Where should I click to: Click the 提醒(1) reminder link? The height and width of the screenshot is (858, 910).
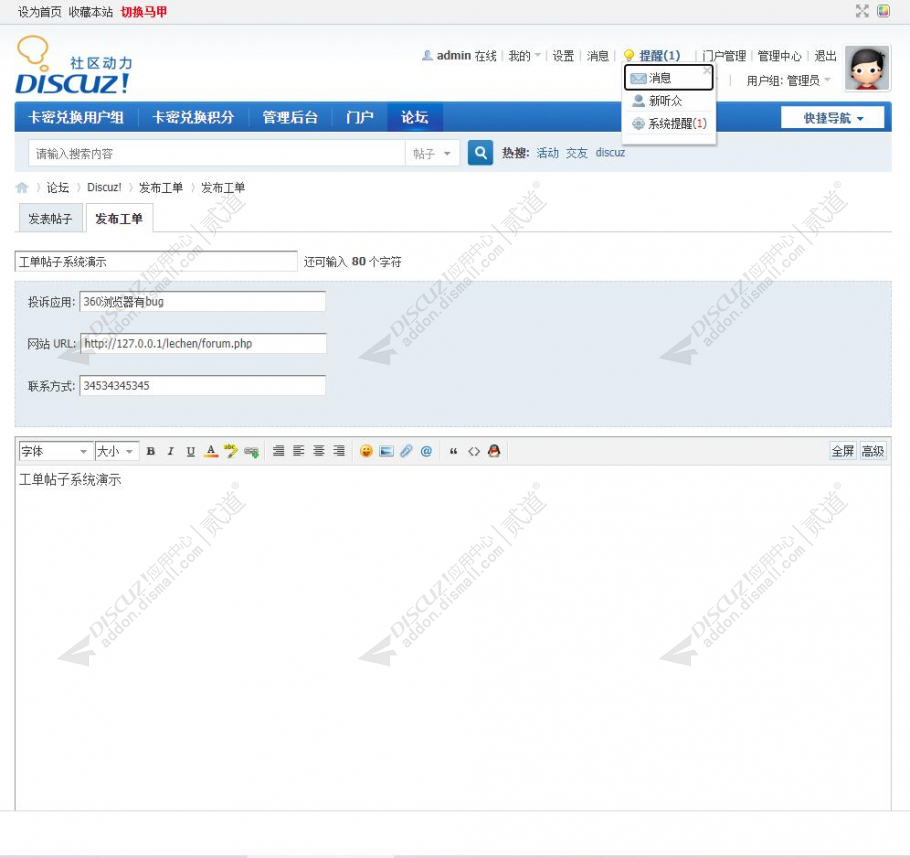tap(659, 55)
